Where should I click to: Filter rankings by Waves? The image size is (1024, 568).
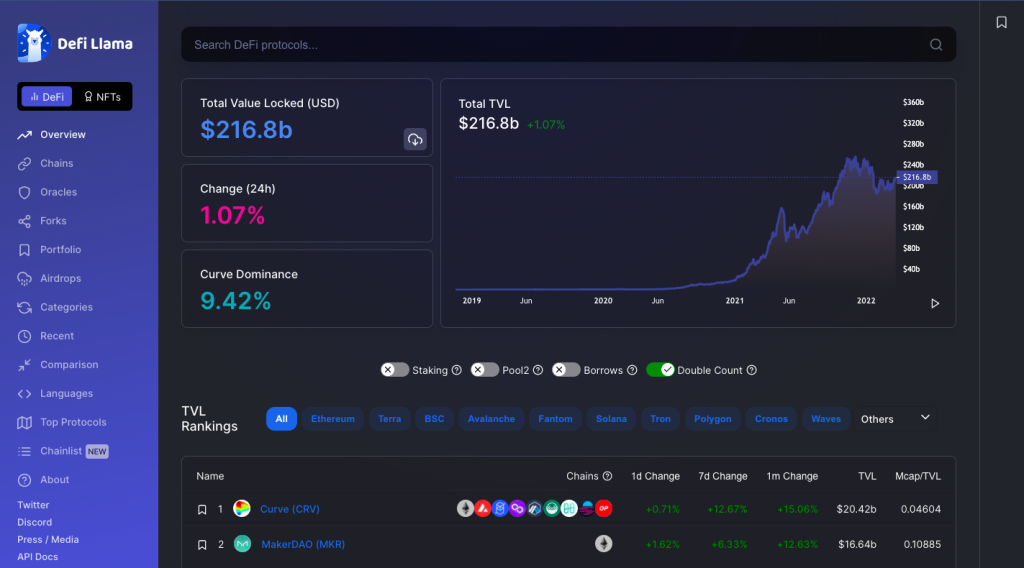(x=826, y=418)
